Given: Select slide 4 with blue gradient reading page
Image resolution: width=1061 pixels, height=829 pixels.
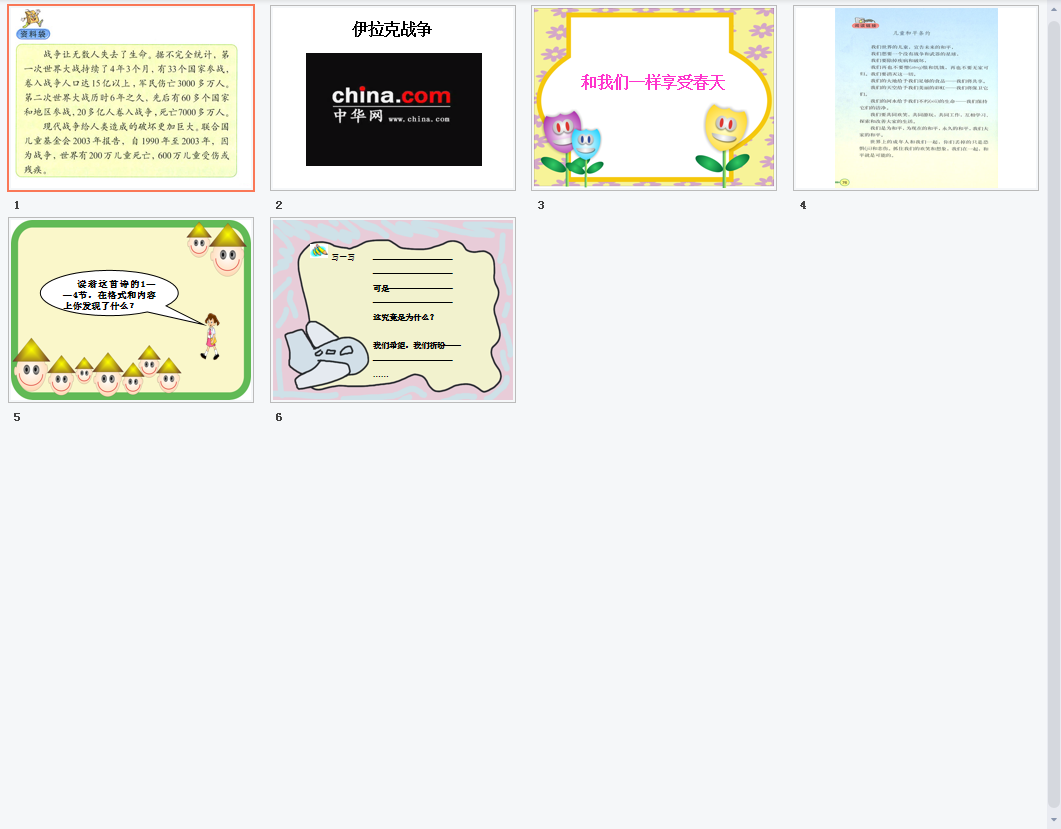Looking at the screenshot, I should [916, 98].
